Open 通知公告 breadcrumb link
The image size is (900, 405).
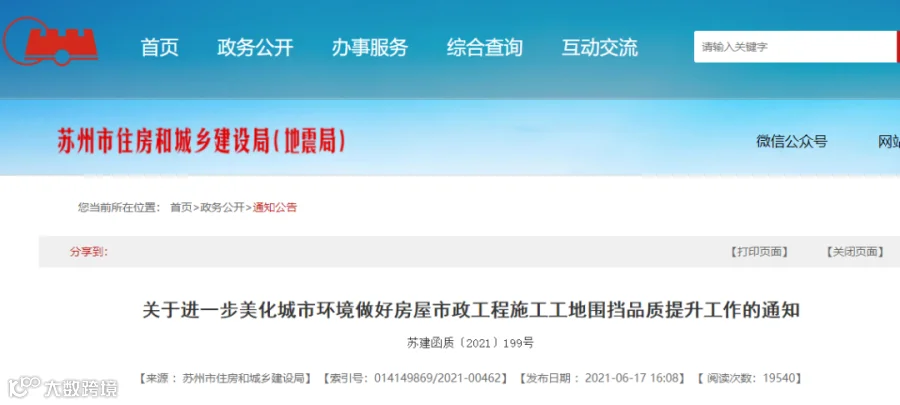pyautogui.click(x=275, y=208)
